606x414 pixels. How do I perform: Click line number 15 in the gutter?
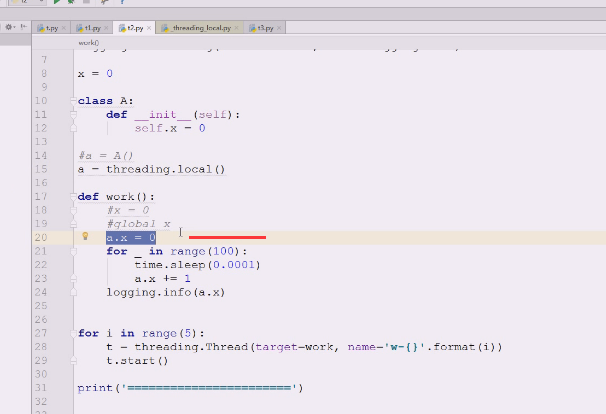click(x=41, y=169)
